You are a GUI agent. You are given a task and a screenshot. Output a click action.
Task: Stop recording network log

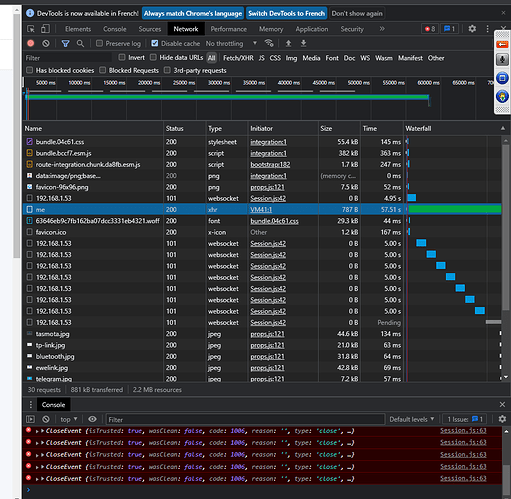pos(31,43)
